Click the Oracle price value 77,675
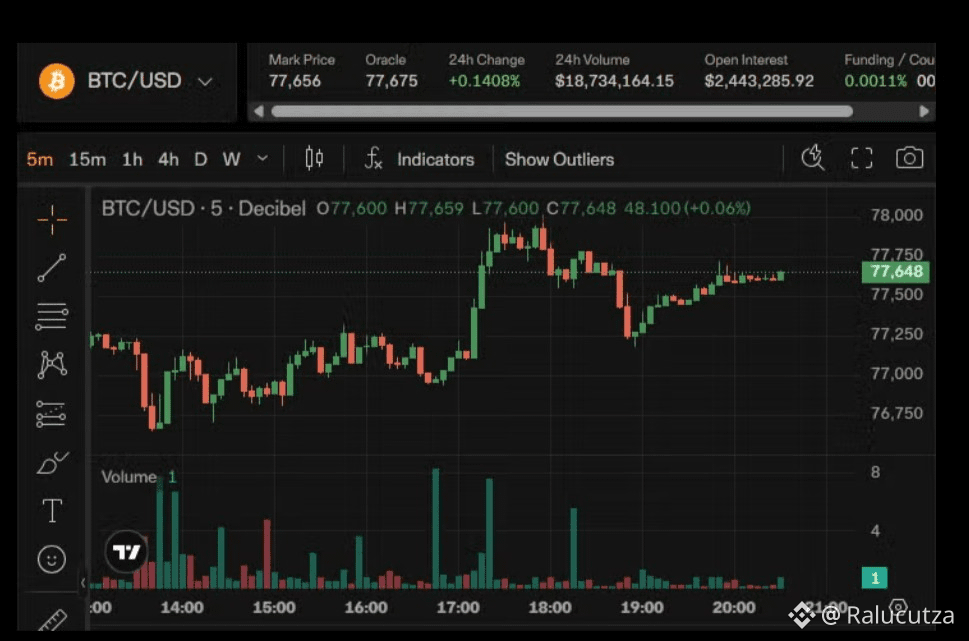969x641 pixels. coord(391,81)
